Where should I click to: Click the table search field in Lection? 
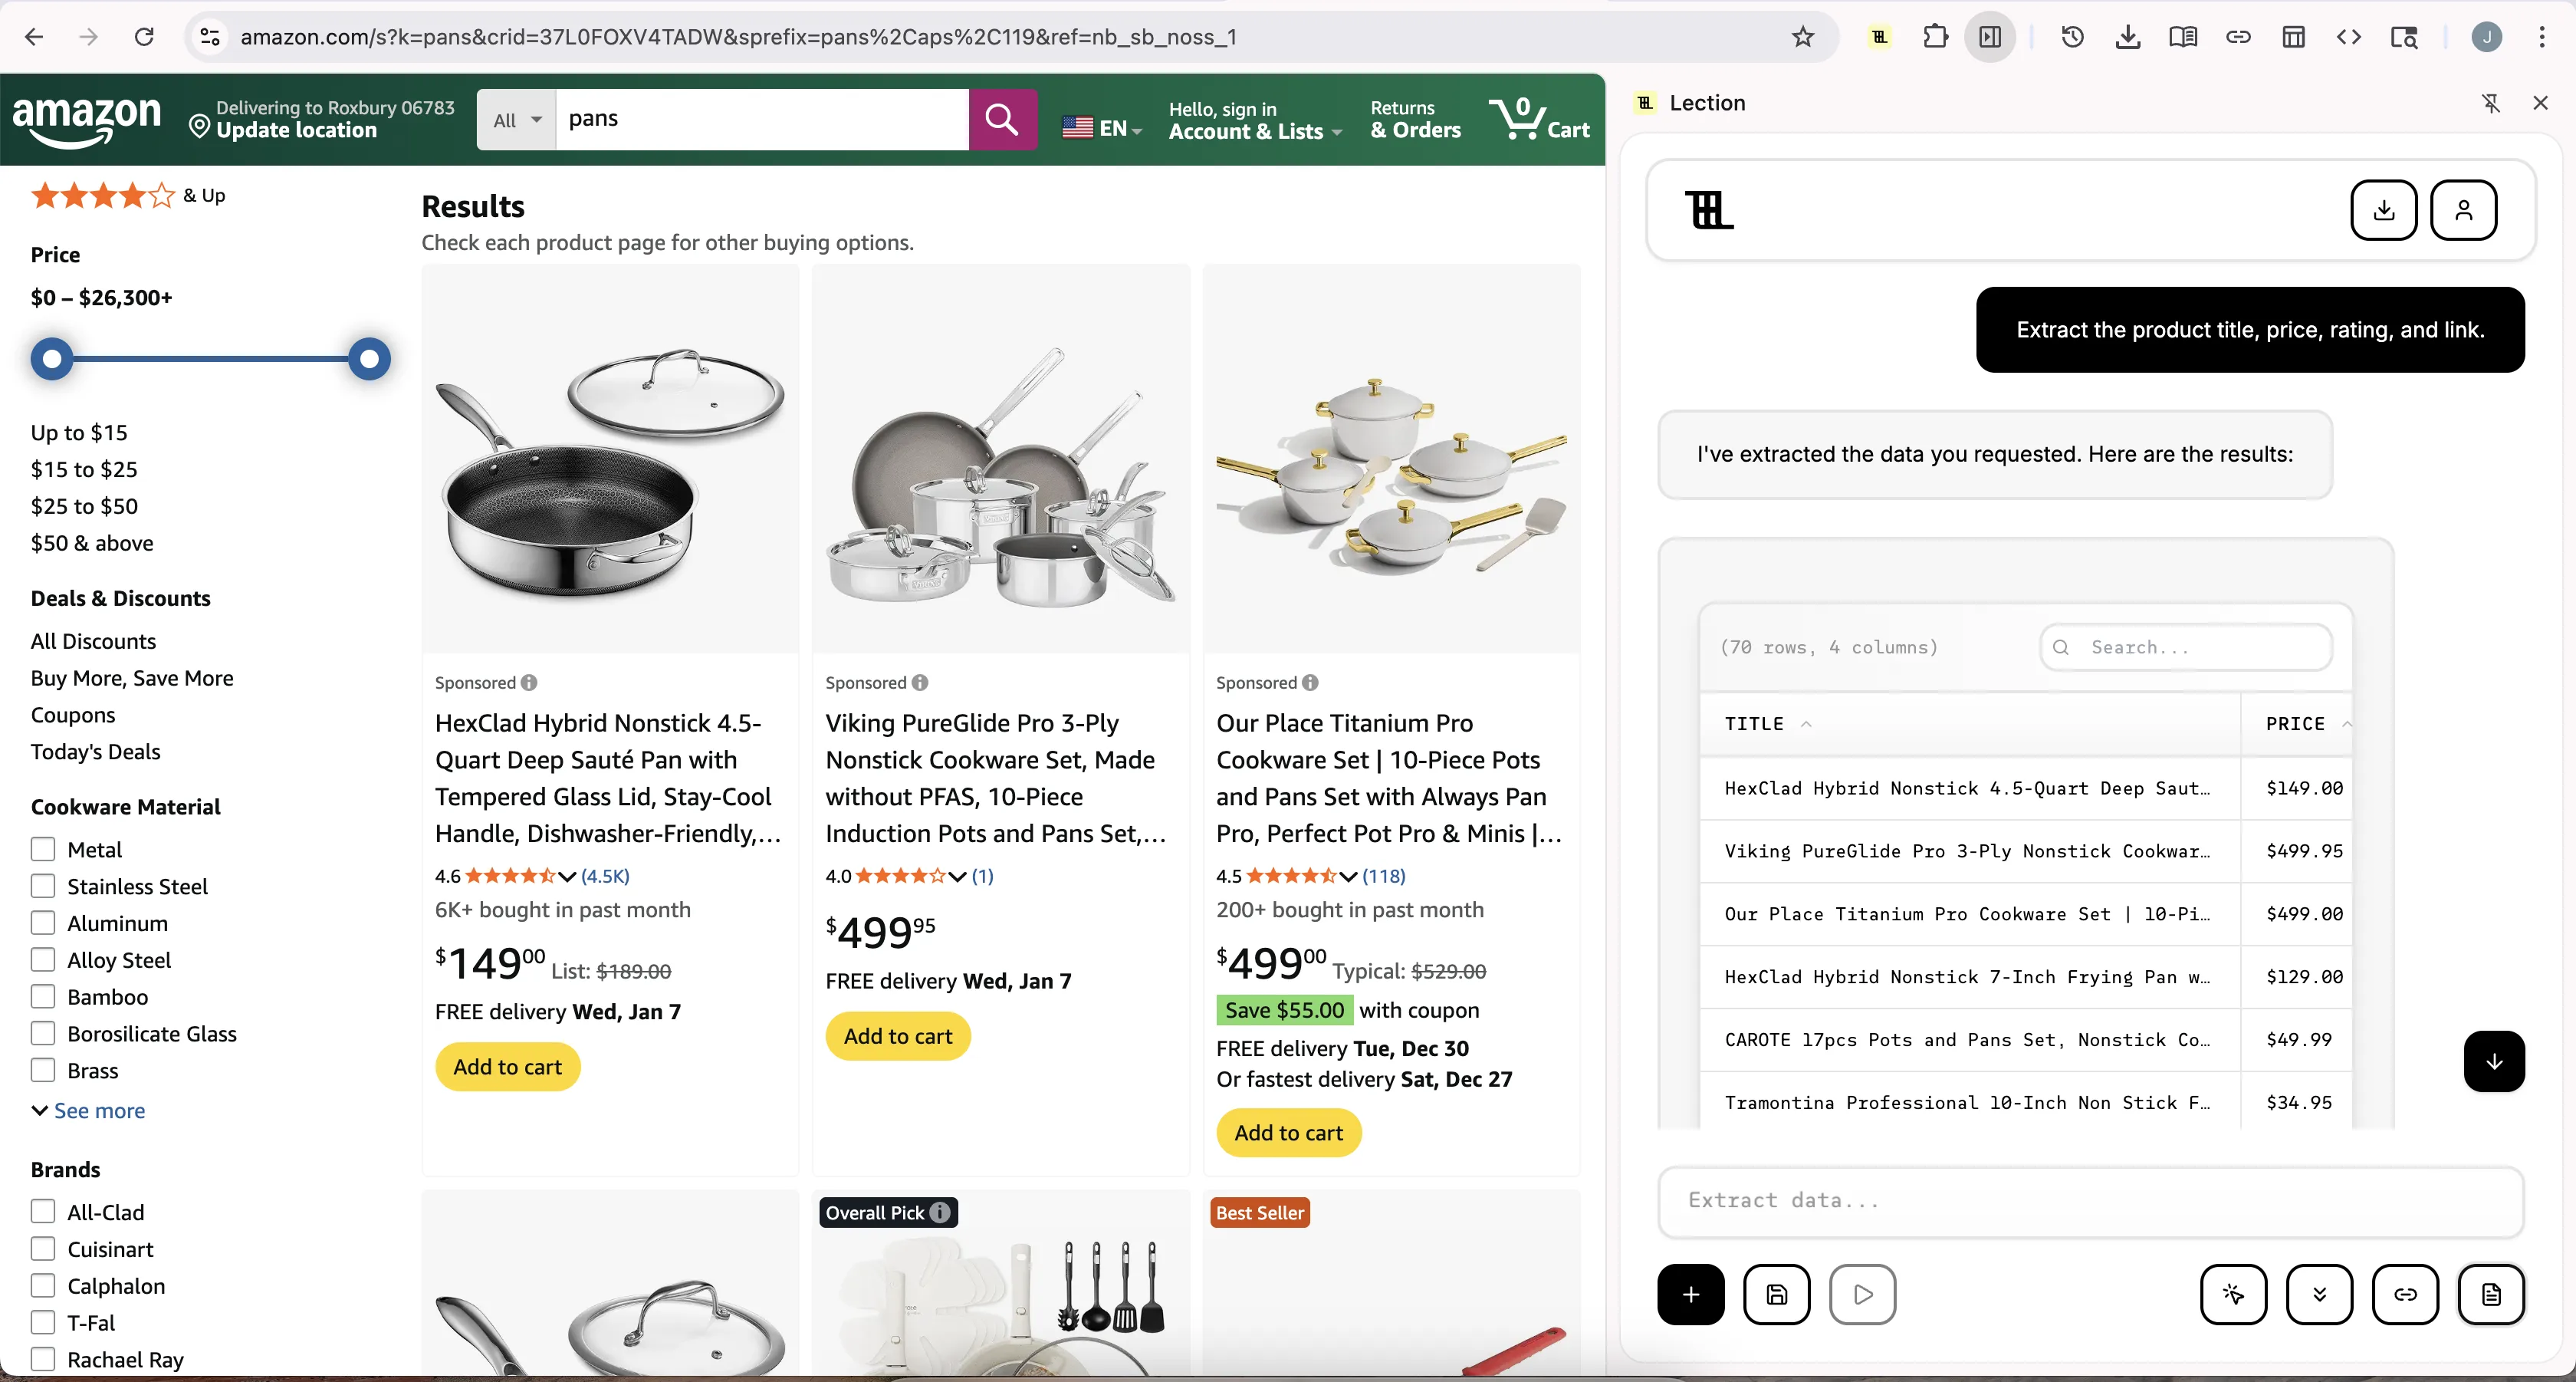pos(2185,647)
